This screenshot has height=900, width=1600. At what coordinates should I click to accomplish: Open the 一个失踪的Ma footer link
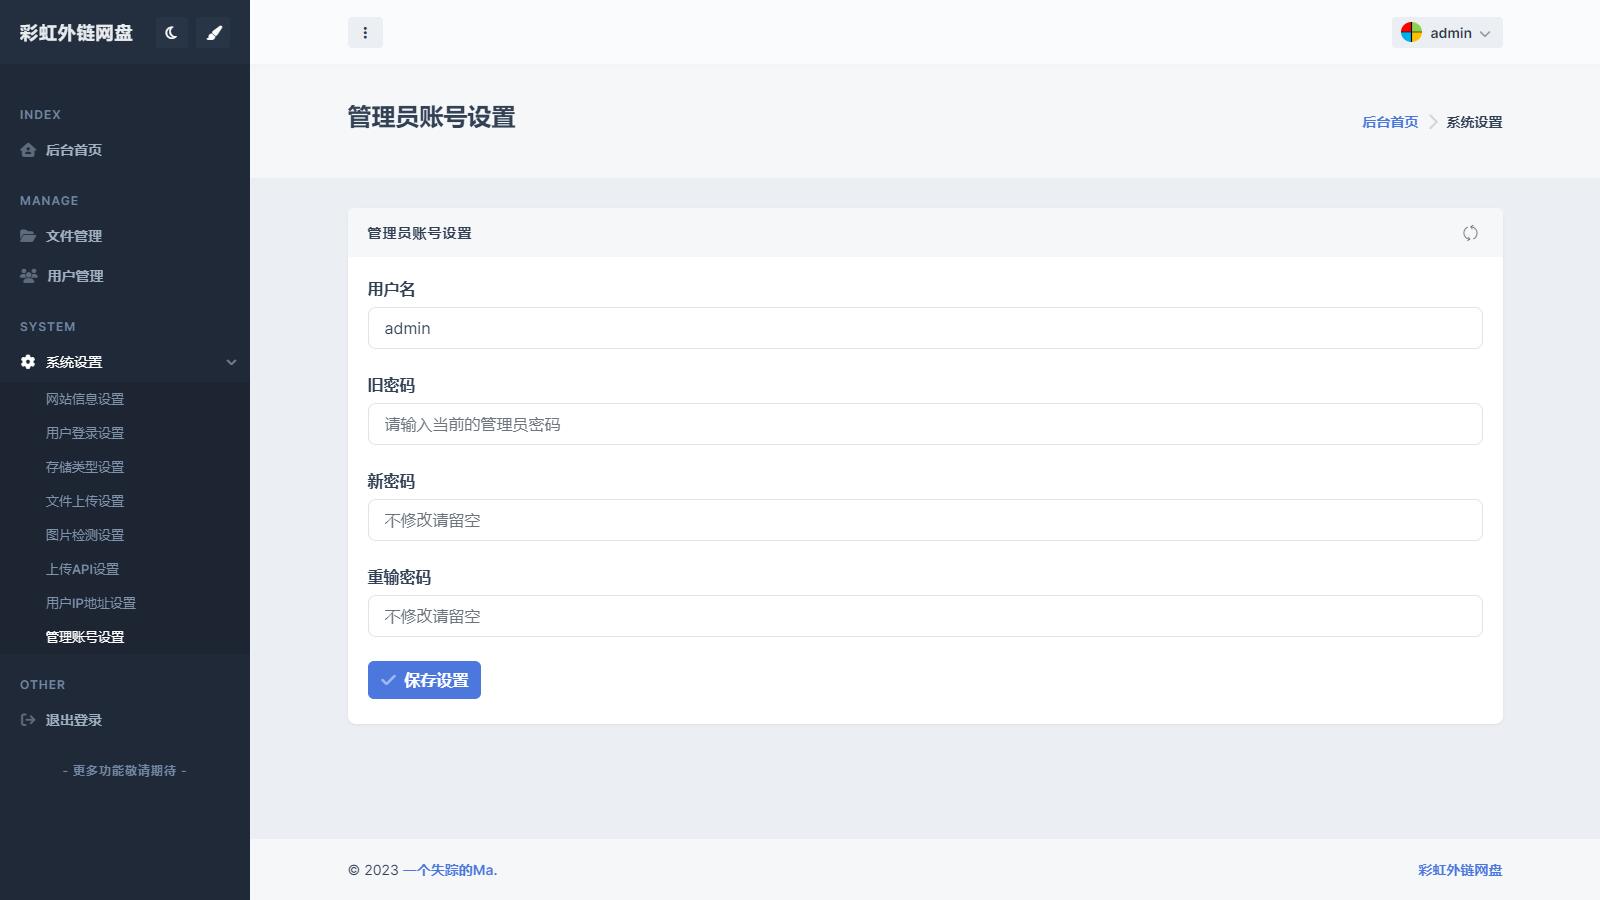(x=450, y=870)
